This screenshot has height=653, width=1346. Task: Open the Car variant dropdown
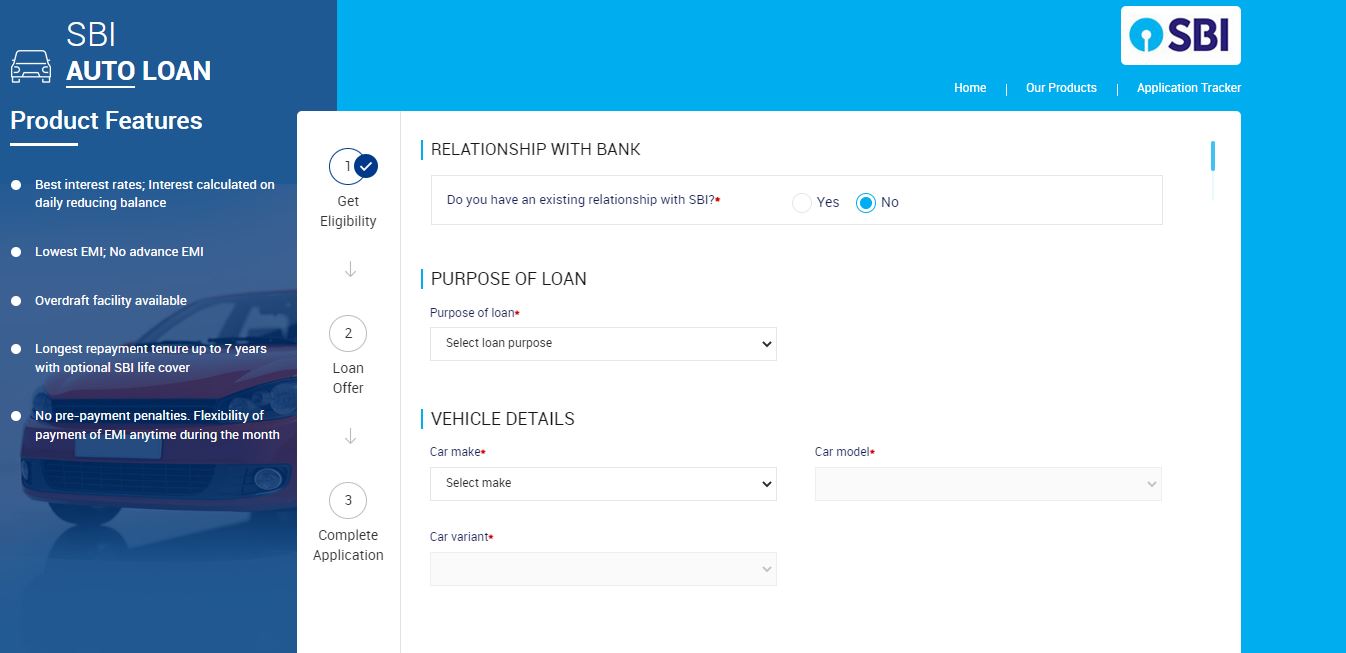603,569
